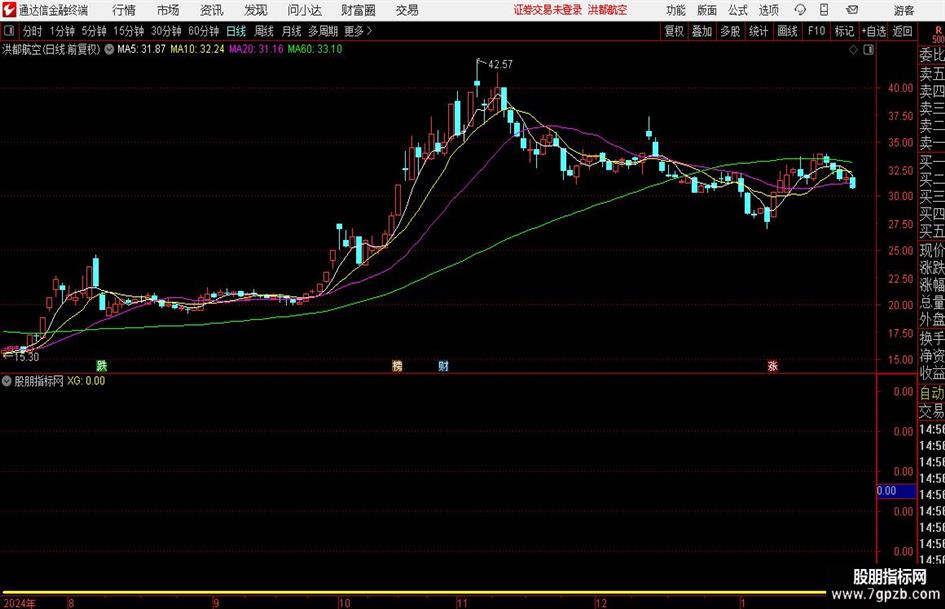This screenshot has width=945, height=609.
Task: Click the red 洪都航空 title text
Action: pyautogui.click(x=607, y=10)
